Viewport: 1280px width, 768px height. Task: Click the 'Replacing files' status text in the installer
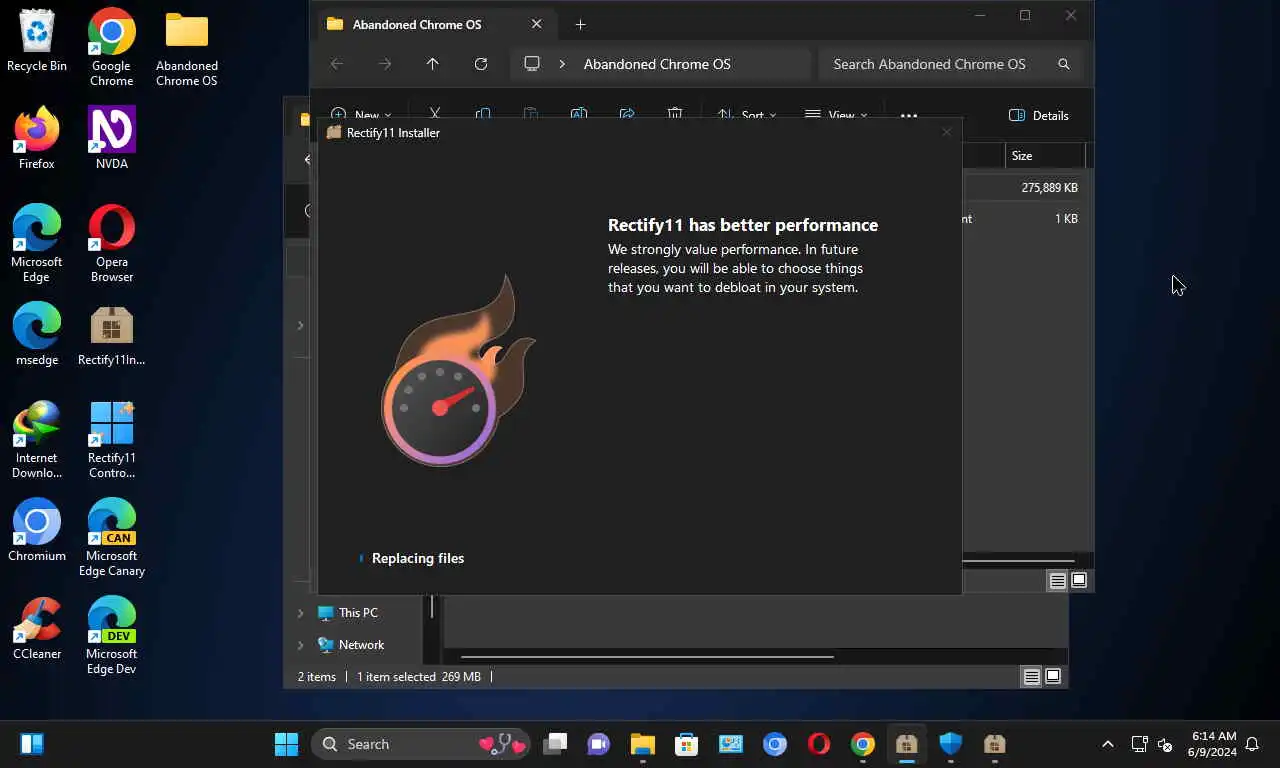[418, 558]
